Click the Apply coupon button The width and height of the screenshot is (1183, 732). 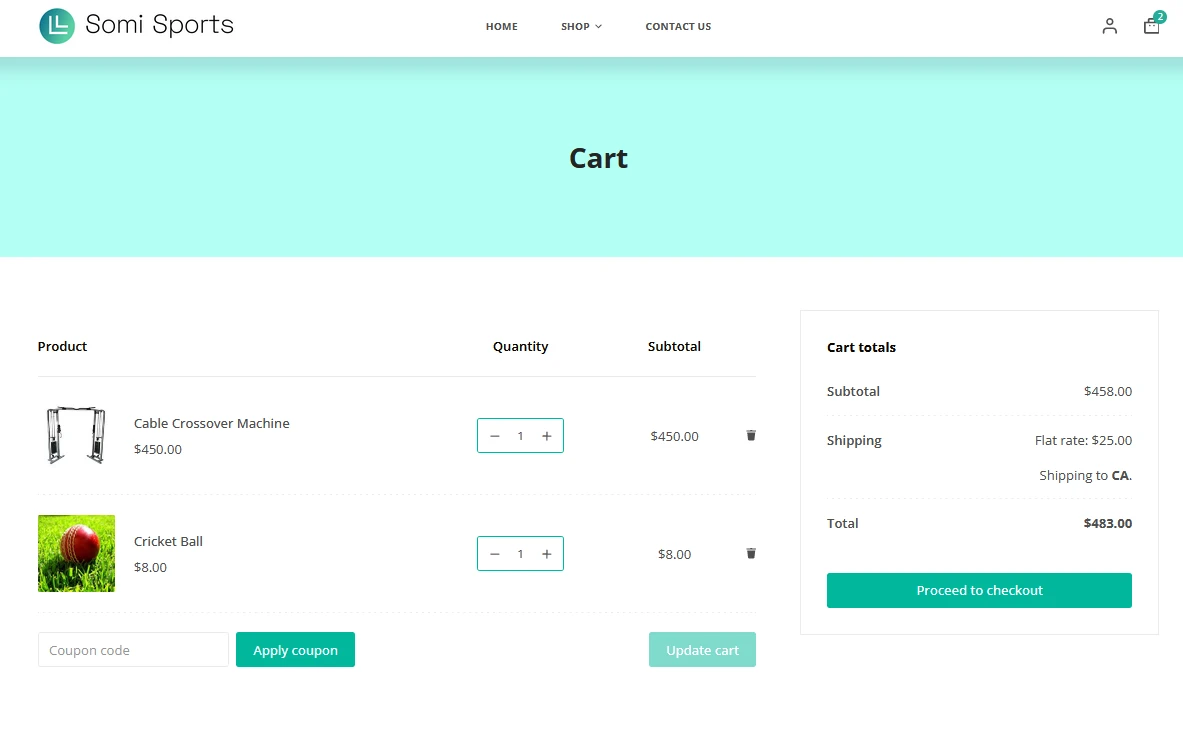[x=295, y=650]
